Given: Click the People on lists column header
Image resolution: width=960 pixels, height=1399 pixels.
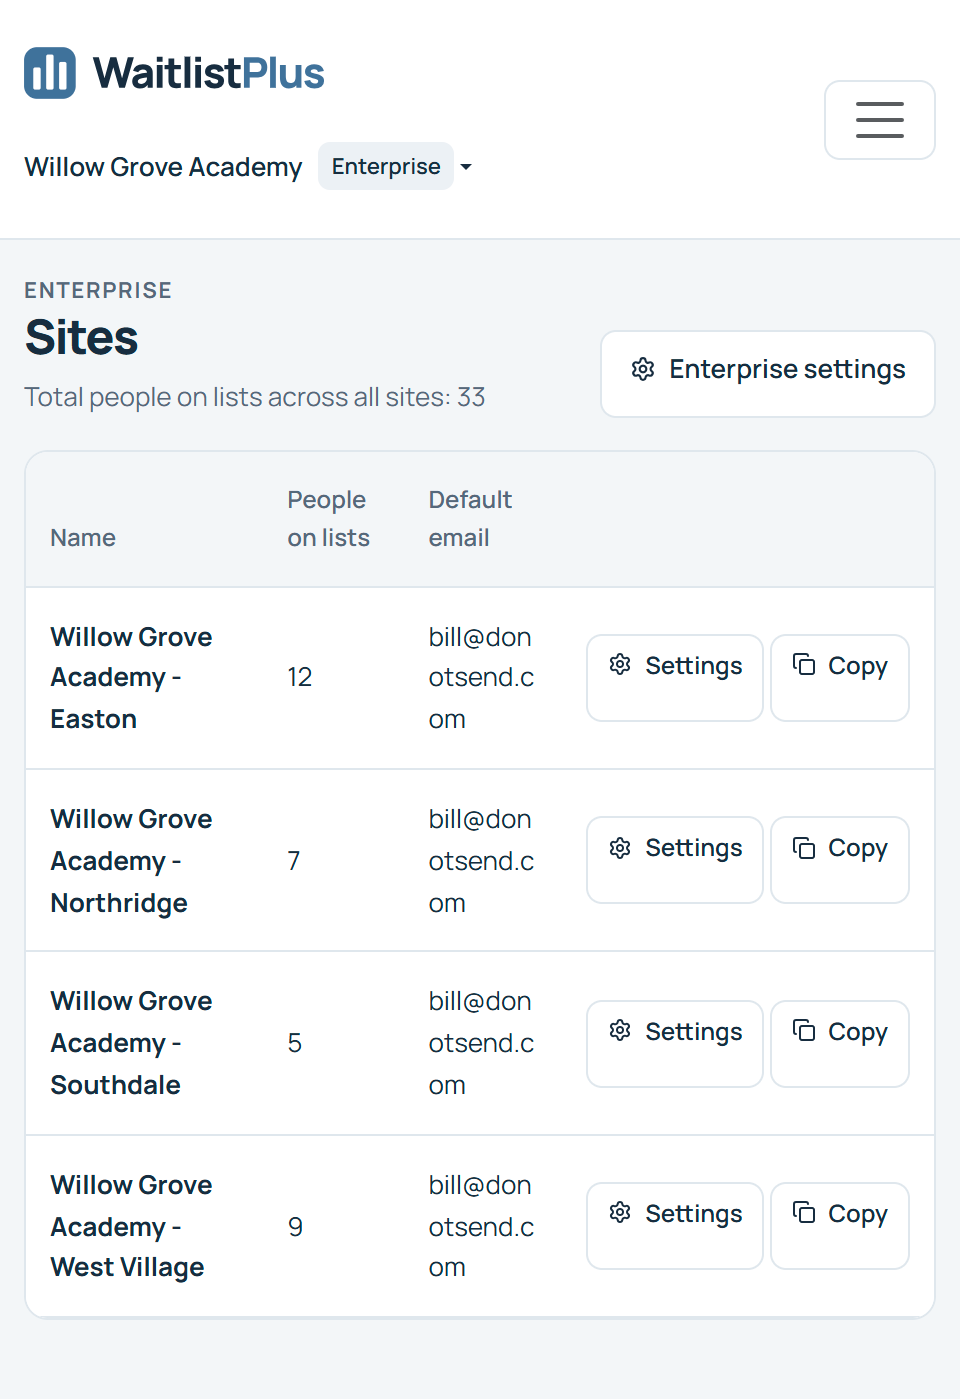Looking at the screenshot, I should 328,519.
